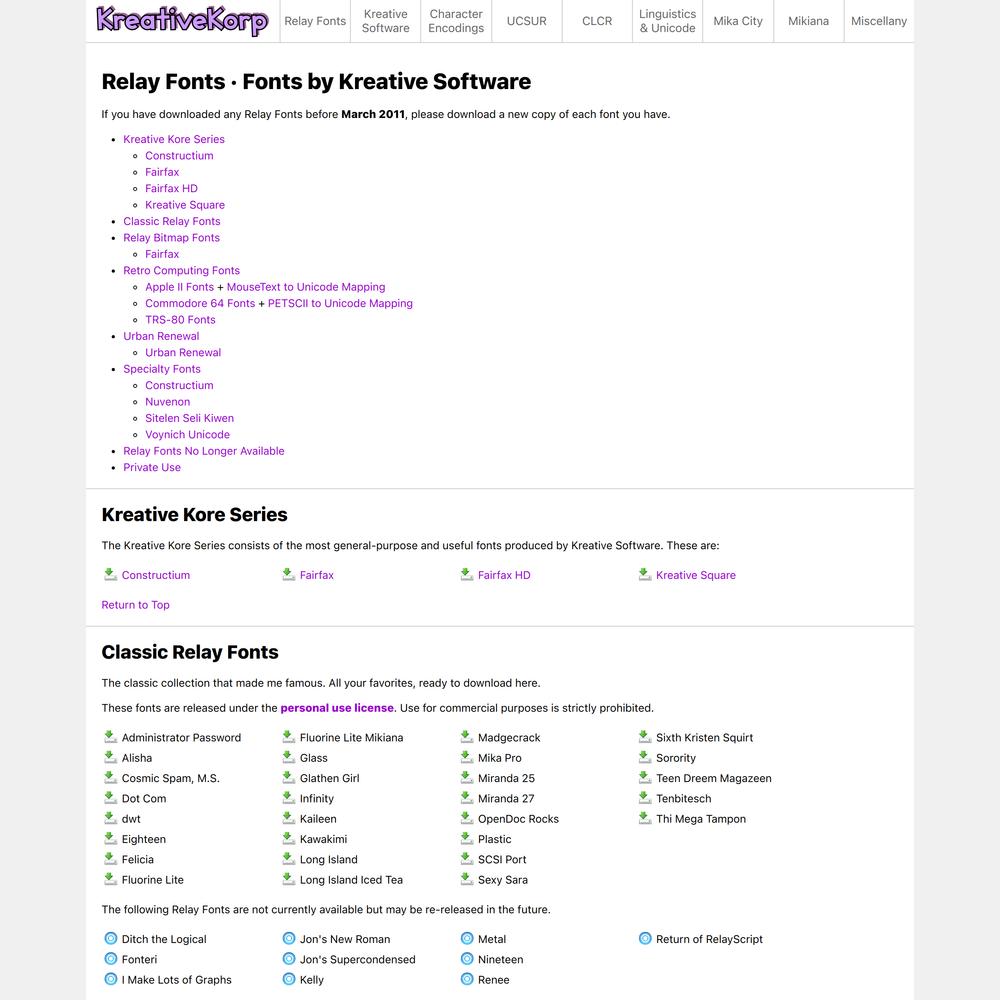Open the Relay Fonts navigation tab
Viewport: 1000px width, 1000px height.
(315, 21)
